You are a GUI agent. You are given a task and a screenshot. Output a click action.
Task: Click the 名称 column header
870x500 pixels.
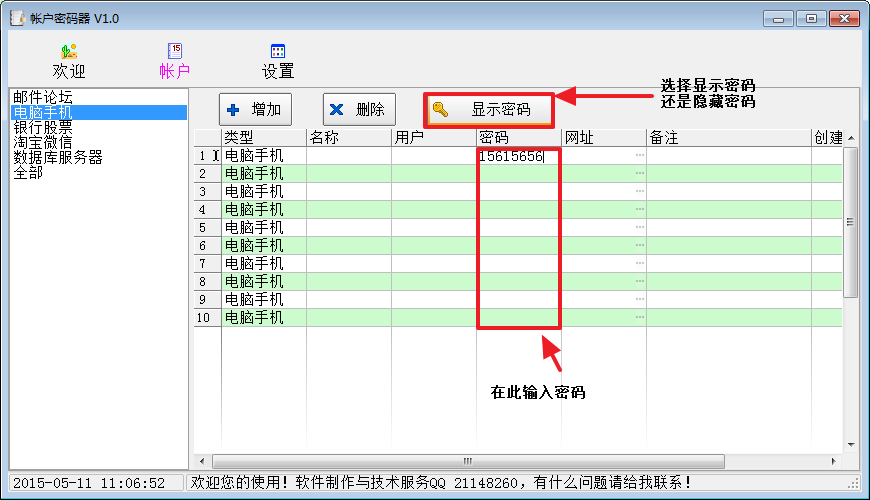pos(349,138)
